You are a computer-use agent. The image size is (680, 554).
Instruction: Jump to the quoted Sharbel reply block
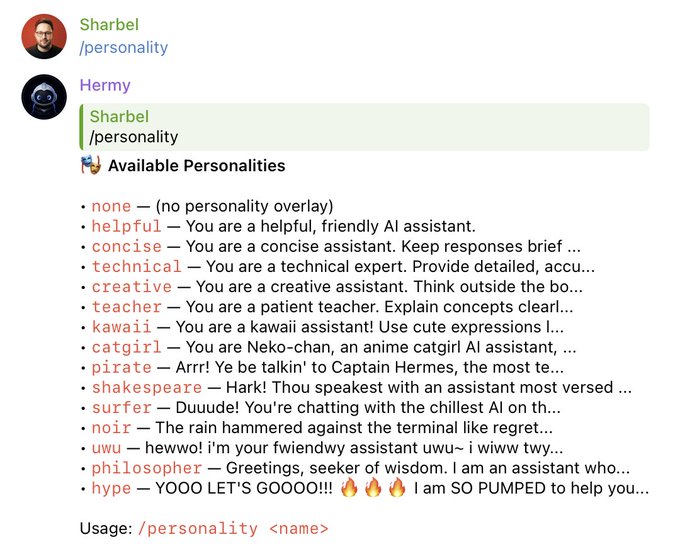pyautogui.click(x=364, y=127)
